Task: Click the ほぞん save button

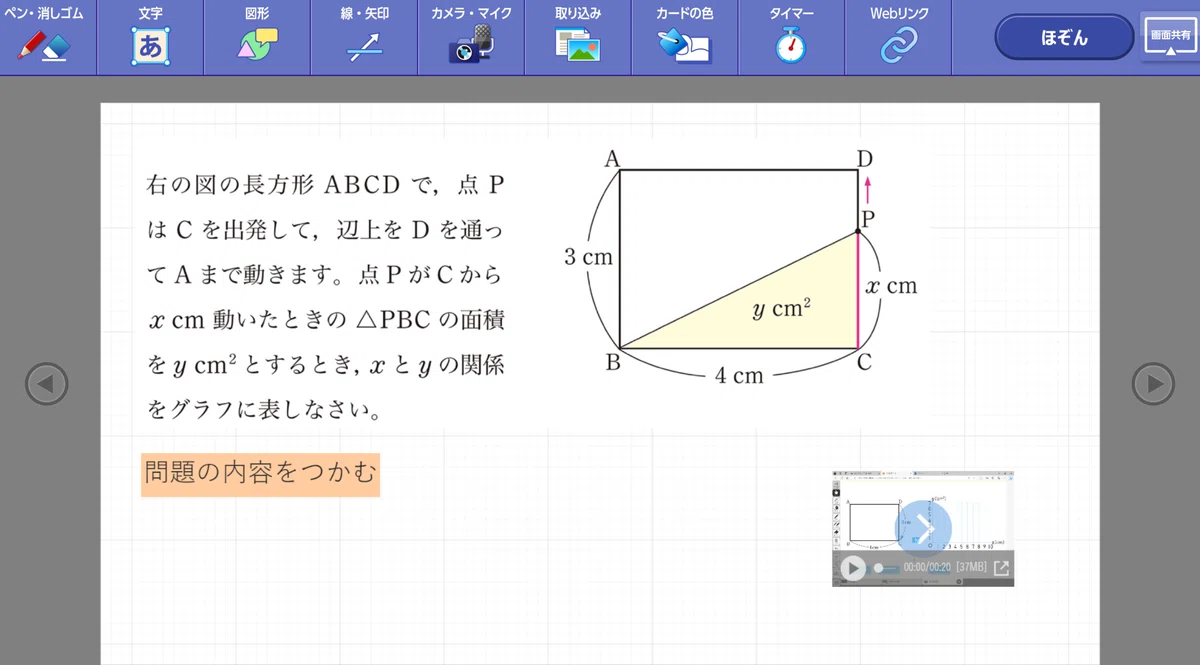Action: tap(1064, 38)
